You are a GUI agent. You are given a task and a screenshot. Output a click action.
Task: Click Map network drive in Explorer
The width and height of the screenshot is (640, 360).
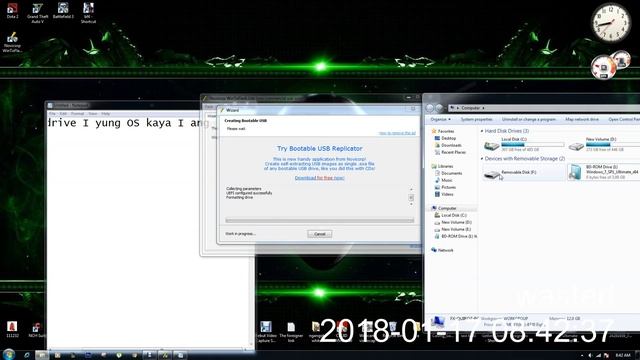pyautogui.click(x=582, y=119)
